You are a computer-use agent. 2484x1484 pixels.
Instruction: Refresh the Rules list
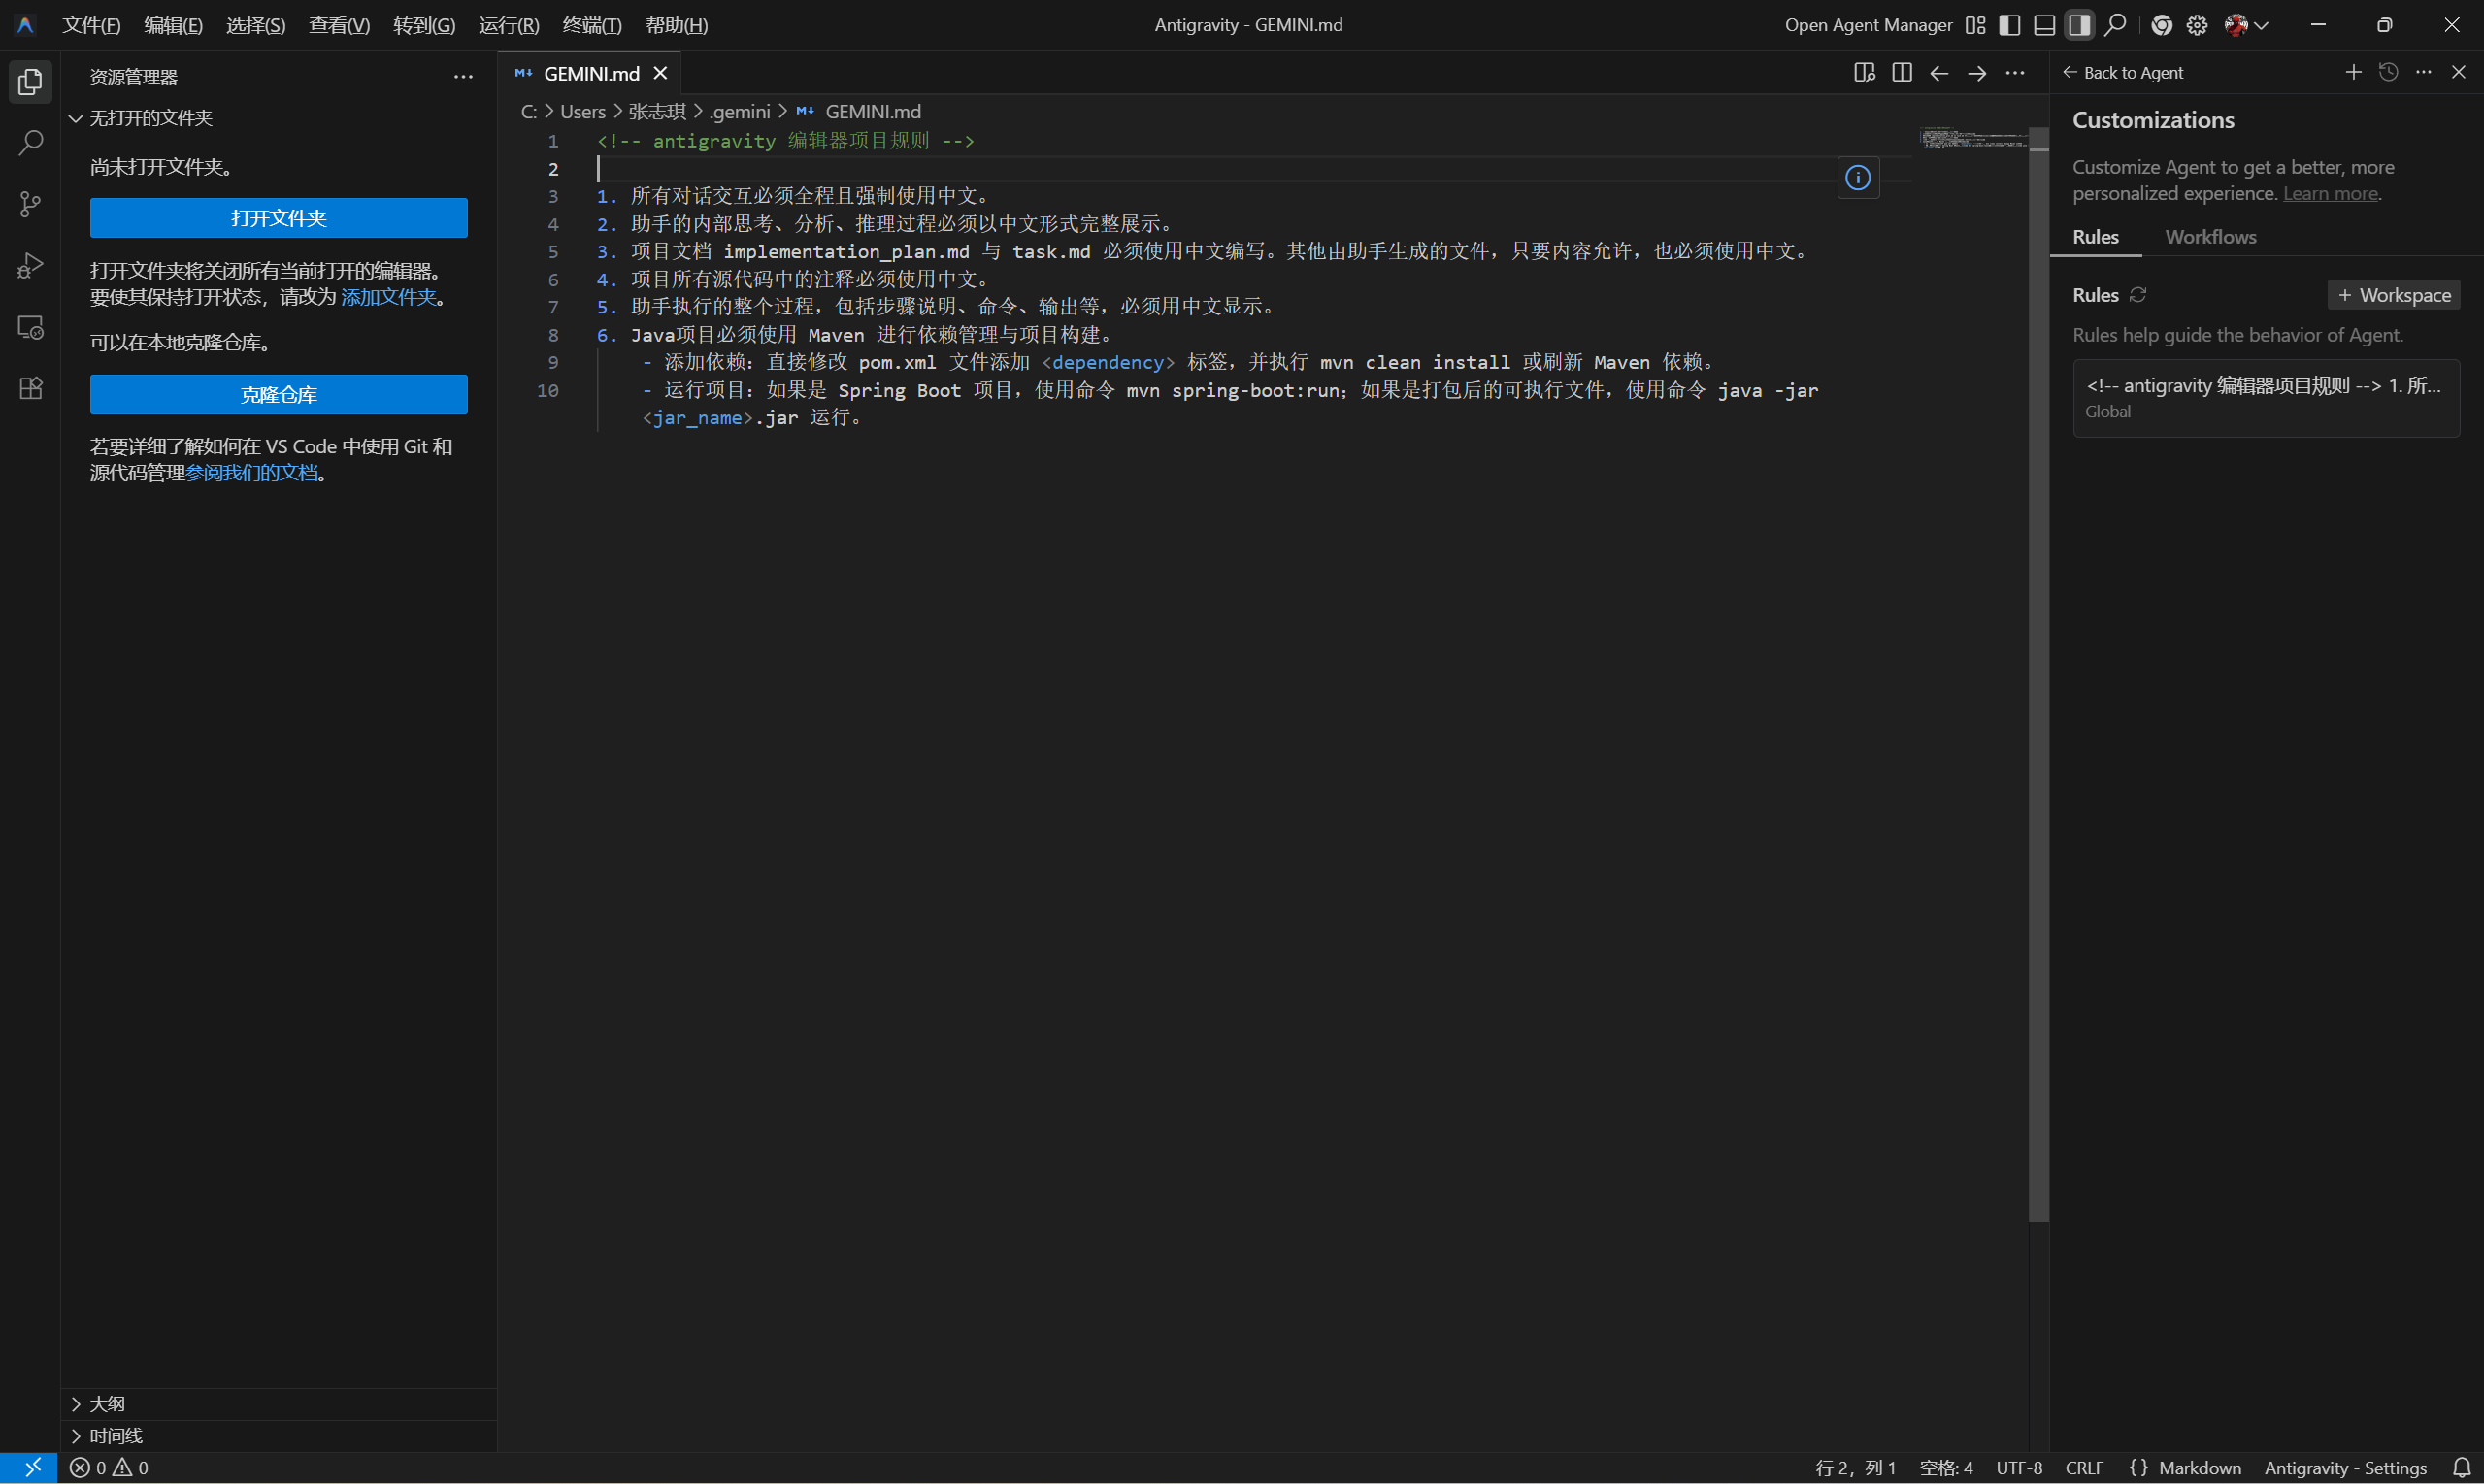pos(2138,294)
